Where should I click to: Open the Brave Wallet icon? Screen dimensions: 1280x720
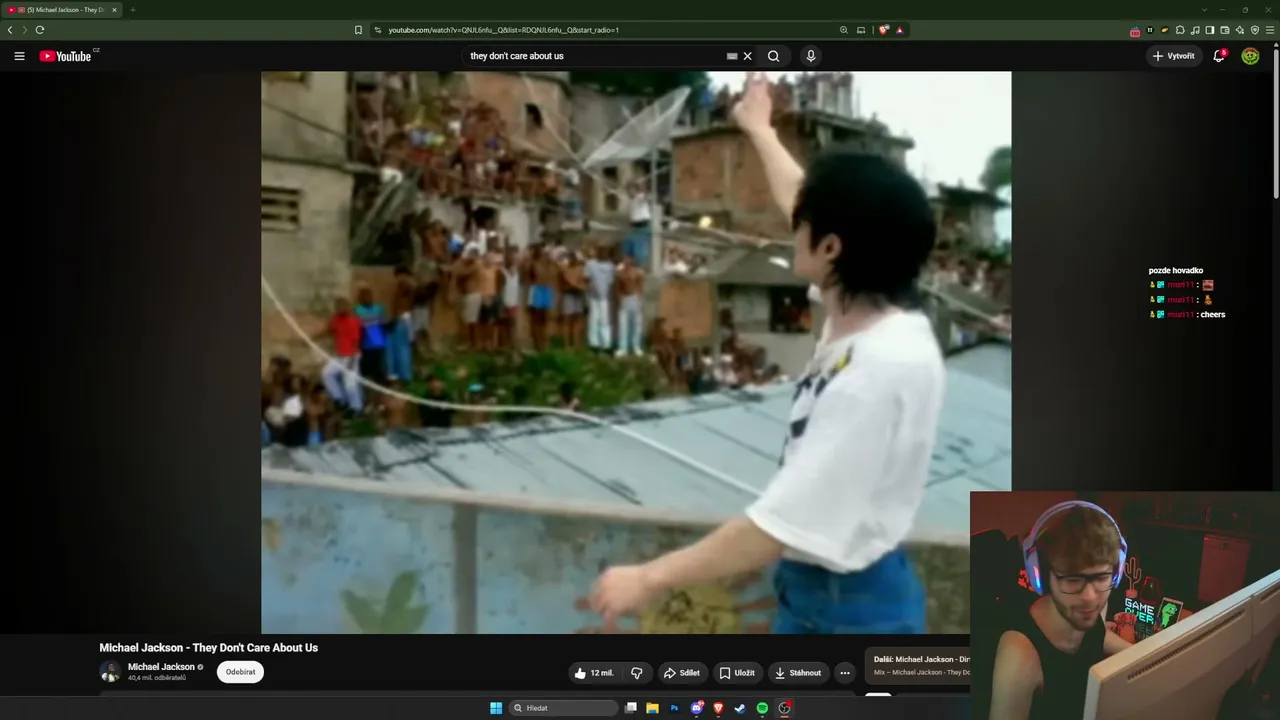coord(1225,30)
